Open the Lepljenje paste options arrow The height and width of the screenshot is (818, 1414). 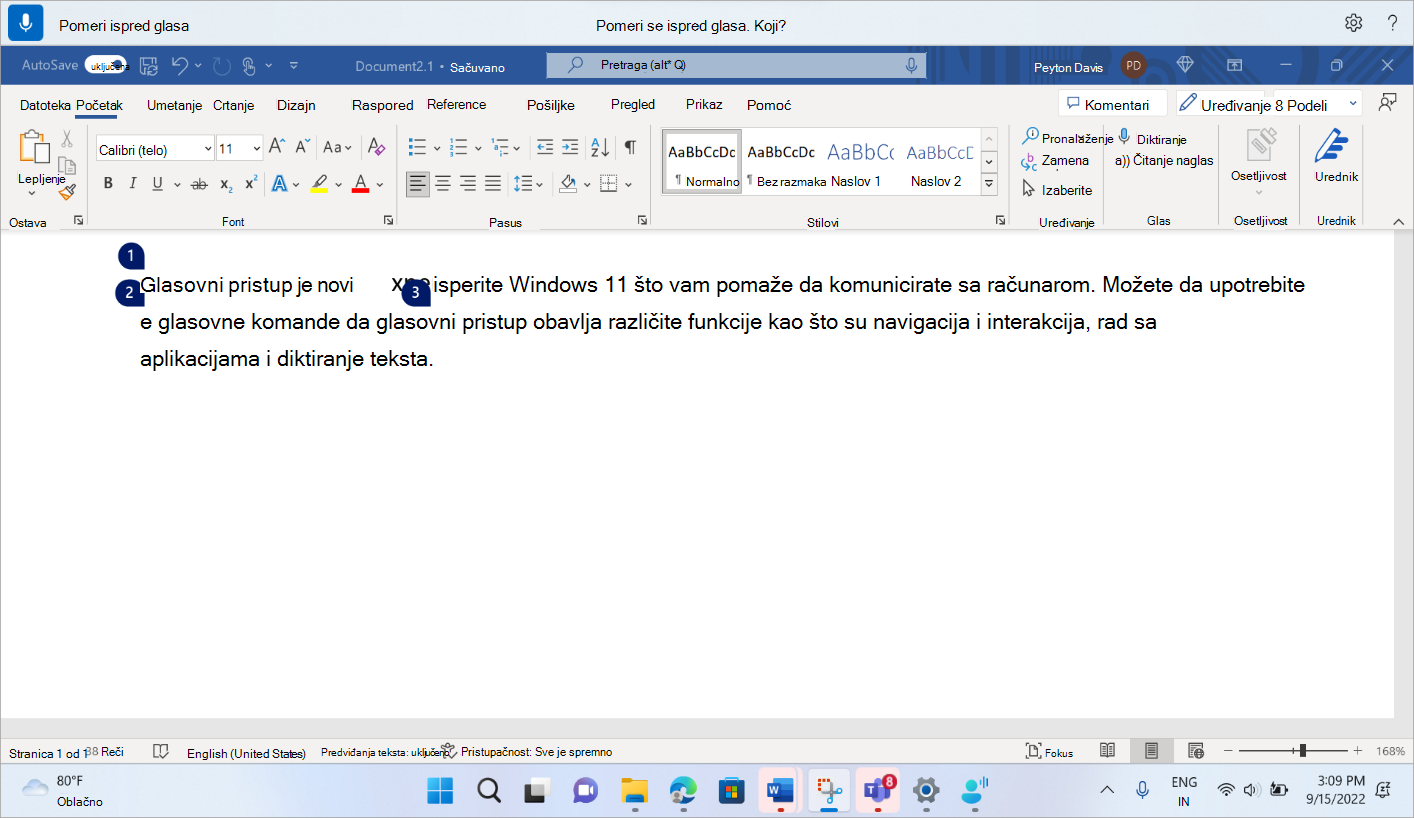(31, 193)
